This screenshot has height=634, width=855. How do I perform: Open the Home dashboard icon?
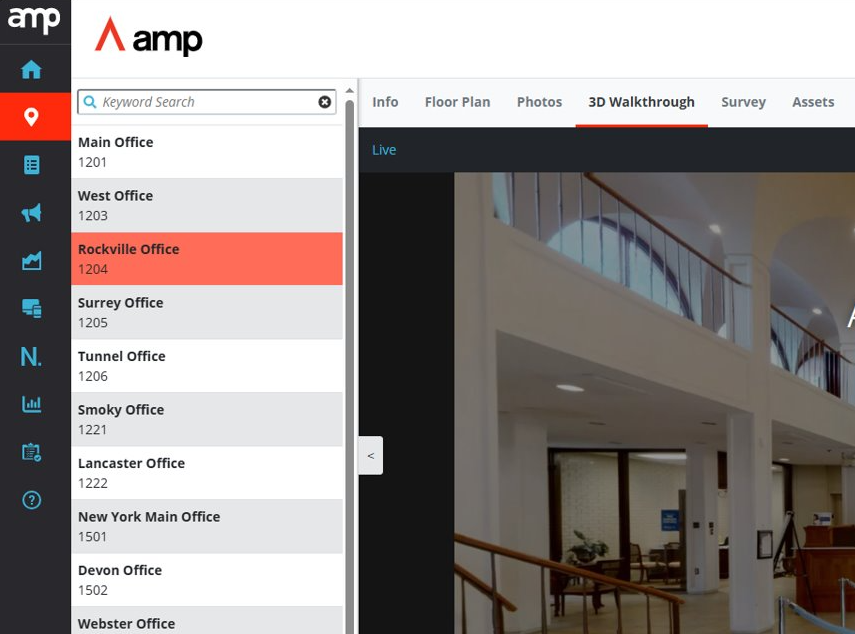[33, 69]
